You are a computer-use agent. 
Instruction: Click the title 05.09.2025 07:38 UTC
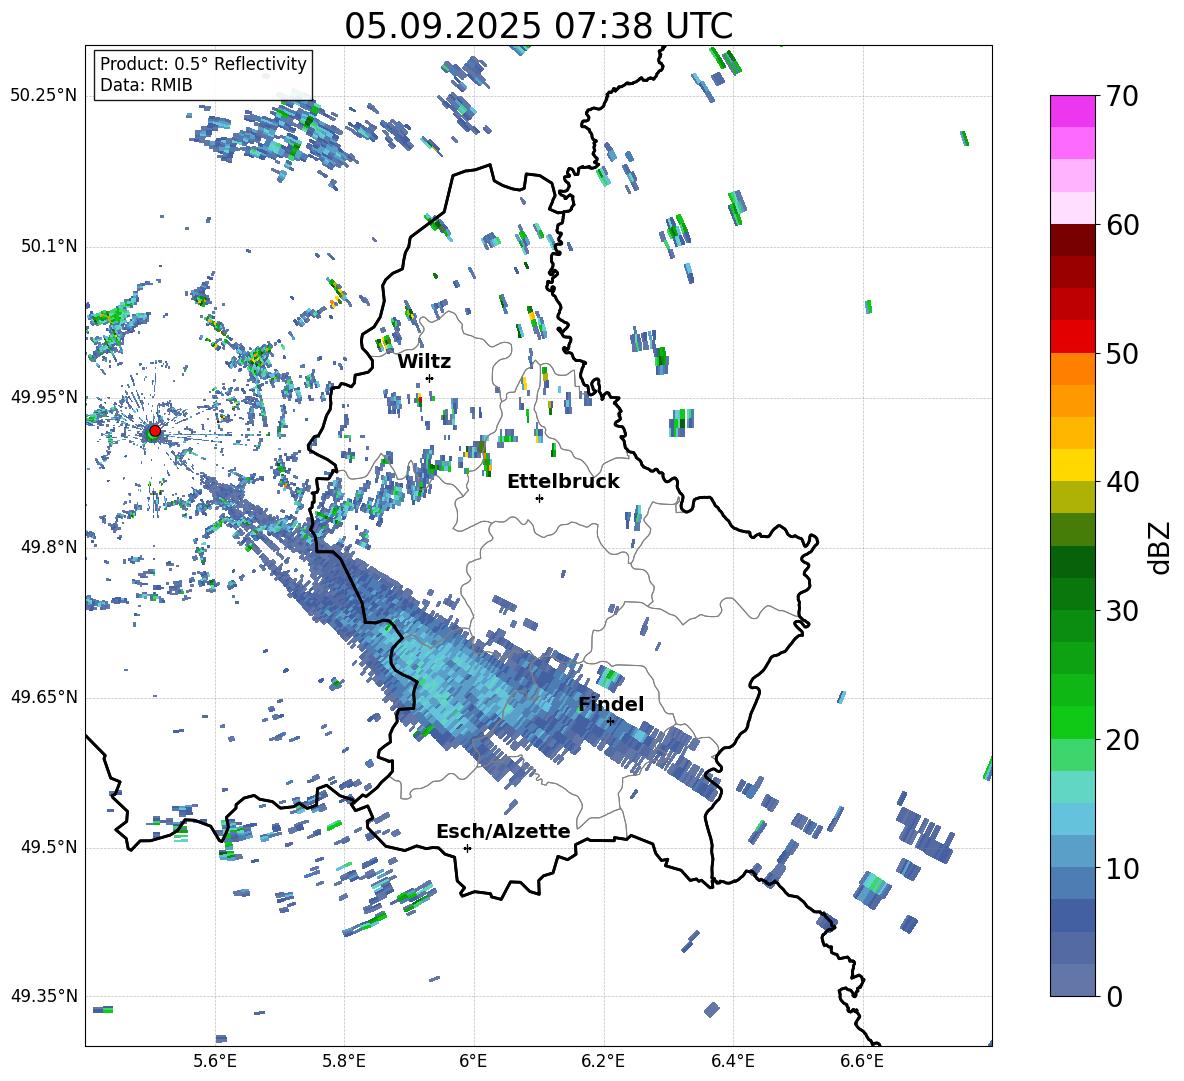coord(538,26)
